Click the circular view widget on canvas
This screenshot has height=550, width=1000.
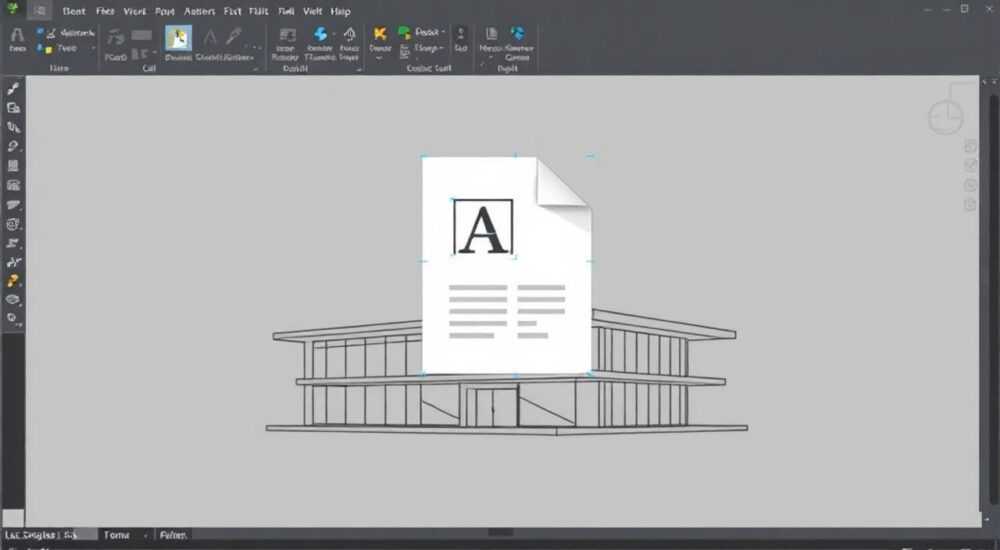(946, 117)
